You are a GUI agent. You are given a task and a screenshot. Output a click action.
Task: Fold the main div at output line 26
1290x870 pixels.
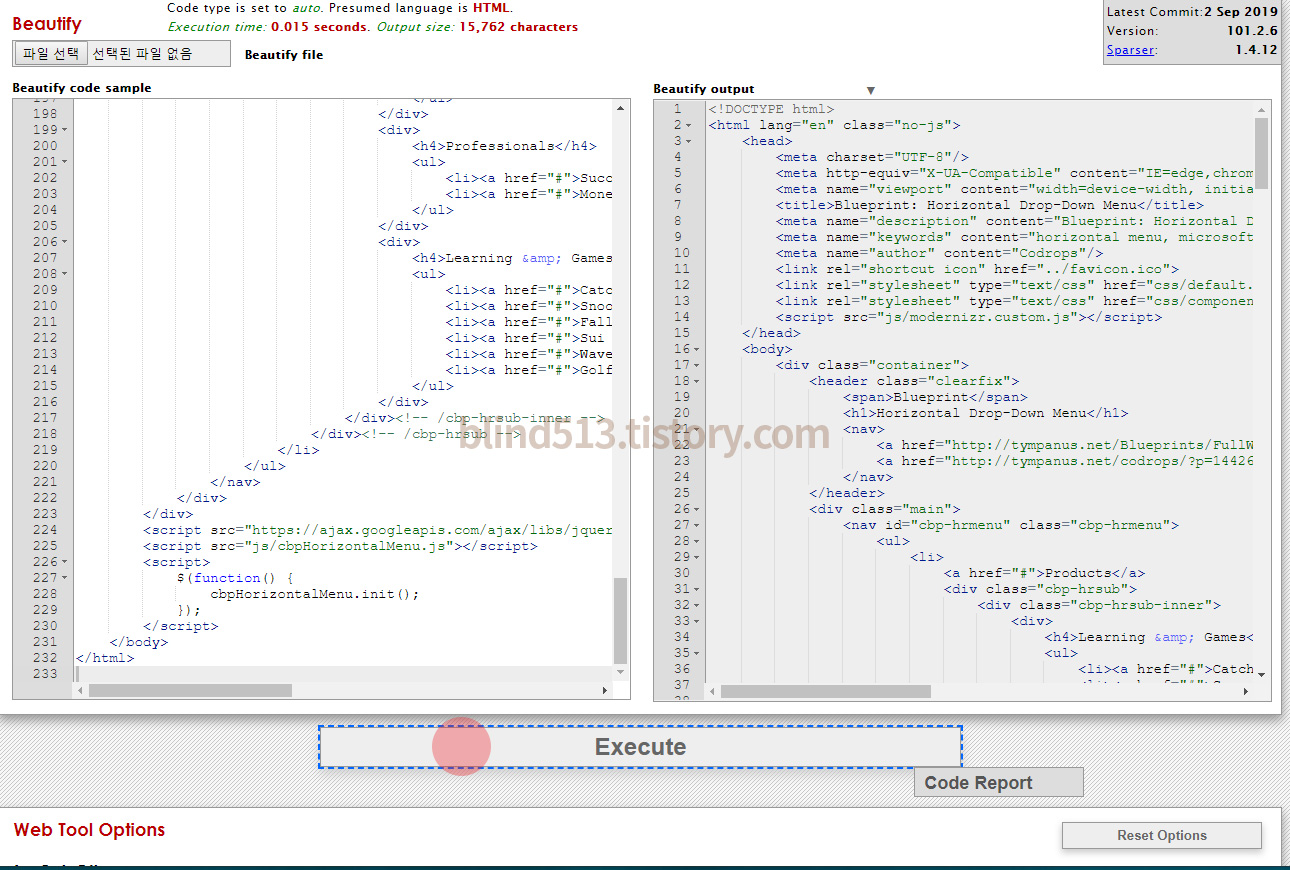[697, 509]
